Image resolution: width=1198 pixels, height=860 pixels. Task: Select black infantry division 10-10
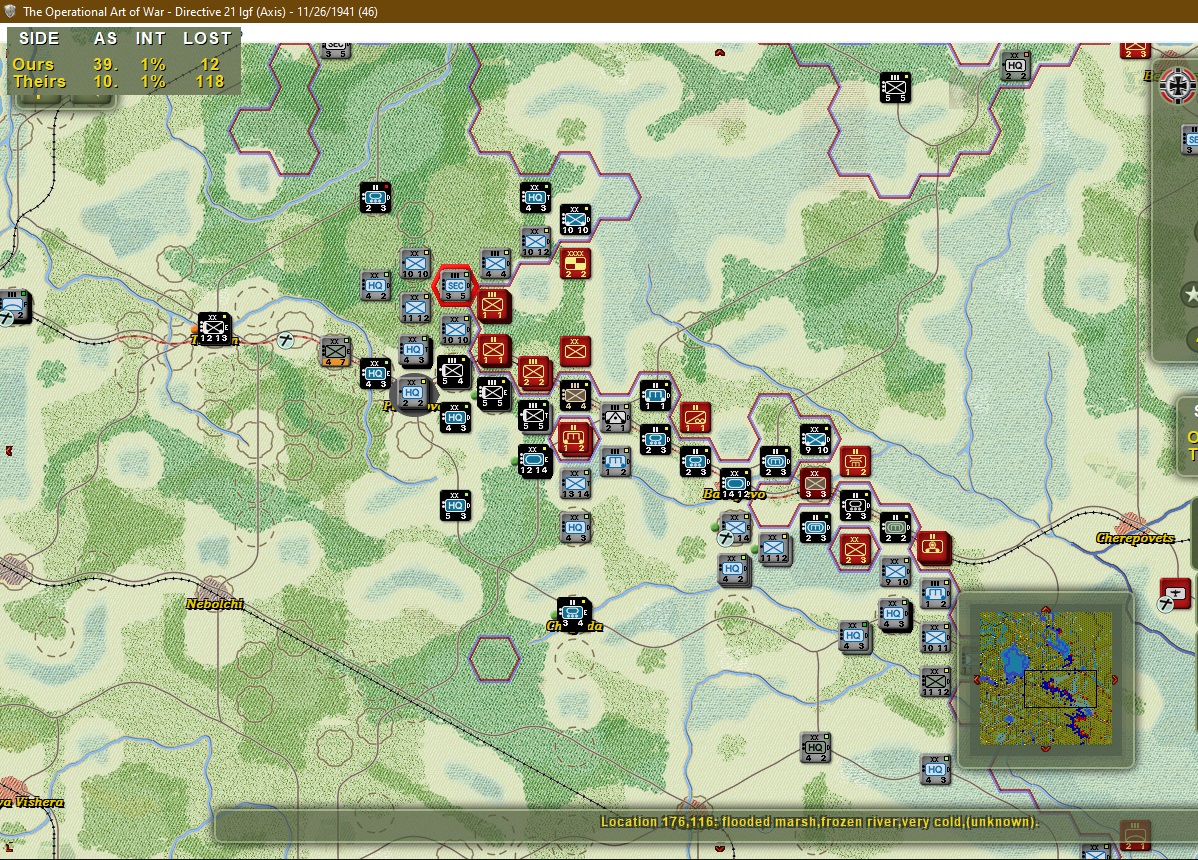(575, 219)
